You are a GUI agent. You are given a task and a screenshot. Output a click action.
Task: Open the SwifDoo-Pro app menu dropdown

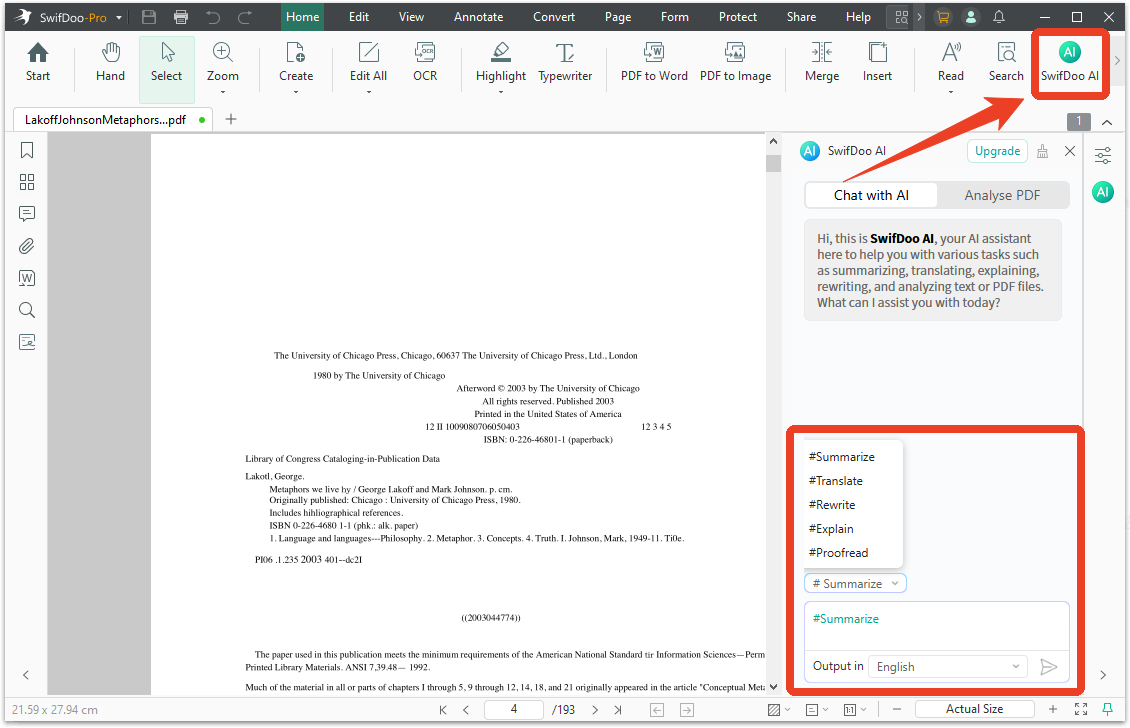coord(119,17)
